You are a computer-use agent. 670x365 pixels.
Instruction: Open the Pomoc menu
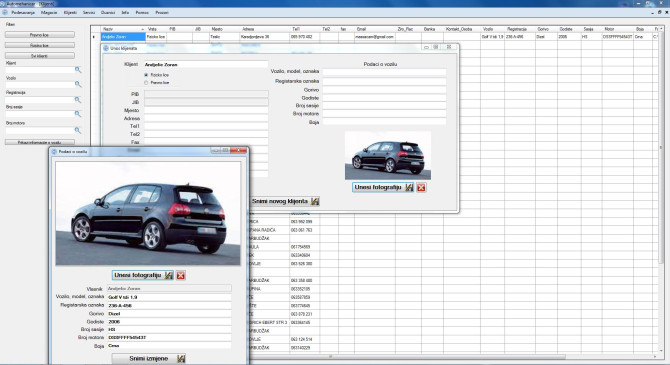[x=142, y=12]
